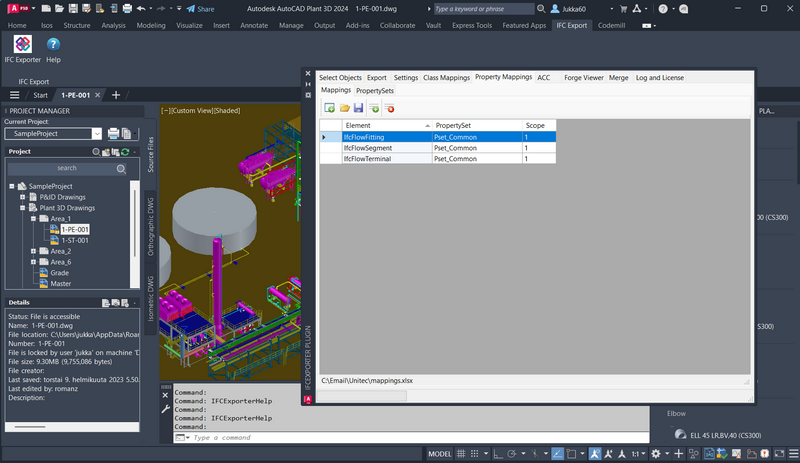Toggle ortho mode in status bar
The height and width of the screenshot is (463, 800).
pyautogui.click(x=497, y=454)
